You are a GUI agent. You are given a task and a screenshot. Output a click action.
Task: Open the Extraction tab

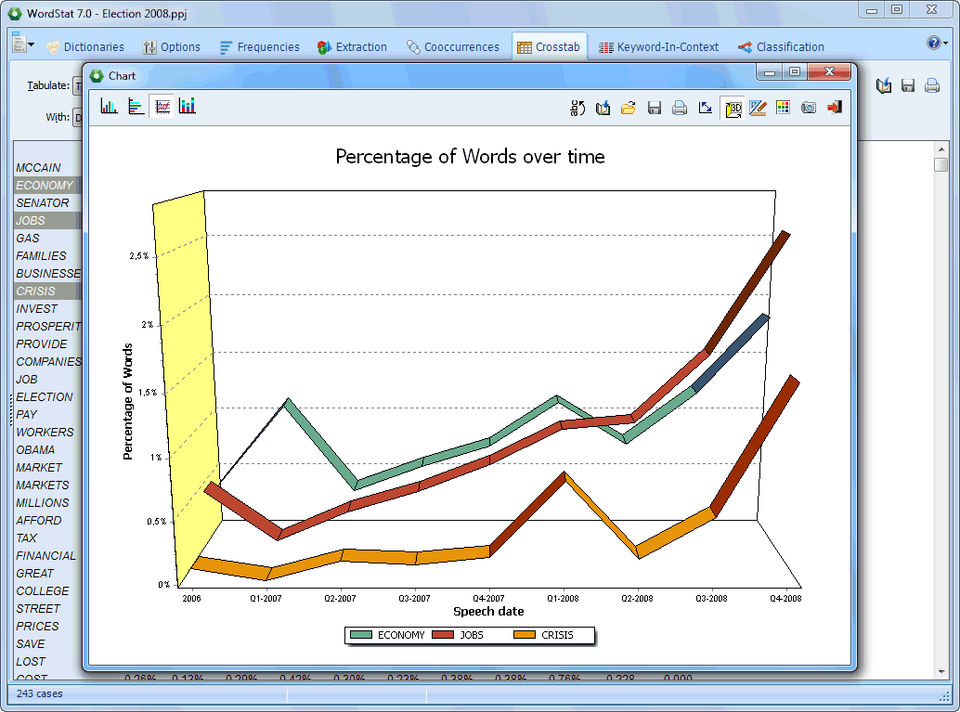coord(352,47)
